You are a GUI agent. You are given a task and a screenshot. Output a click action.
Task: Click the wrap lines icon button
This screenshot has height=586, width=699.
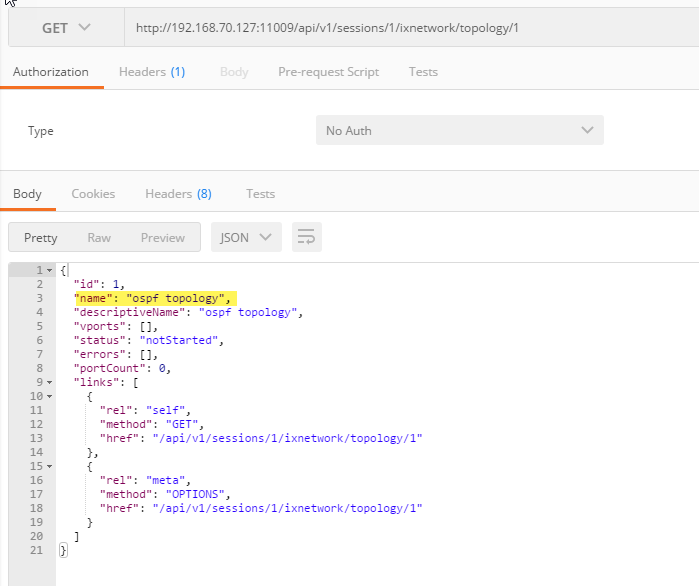(x=306, y=237)
